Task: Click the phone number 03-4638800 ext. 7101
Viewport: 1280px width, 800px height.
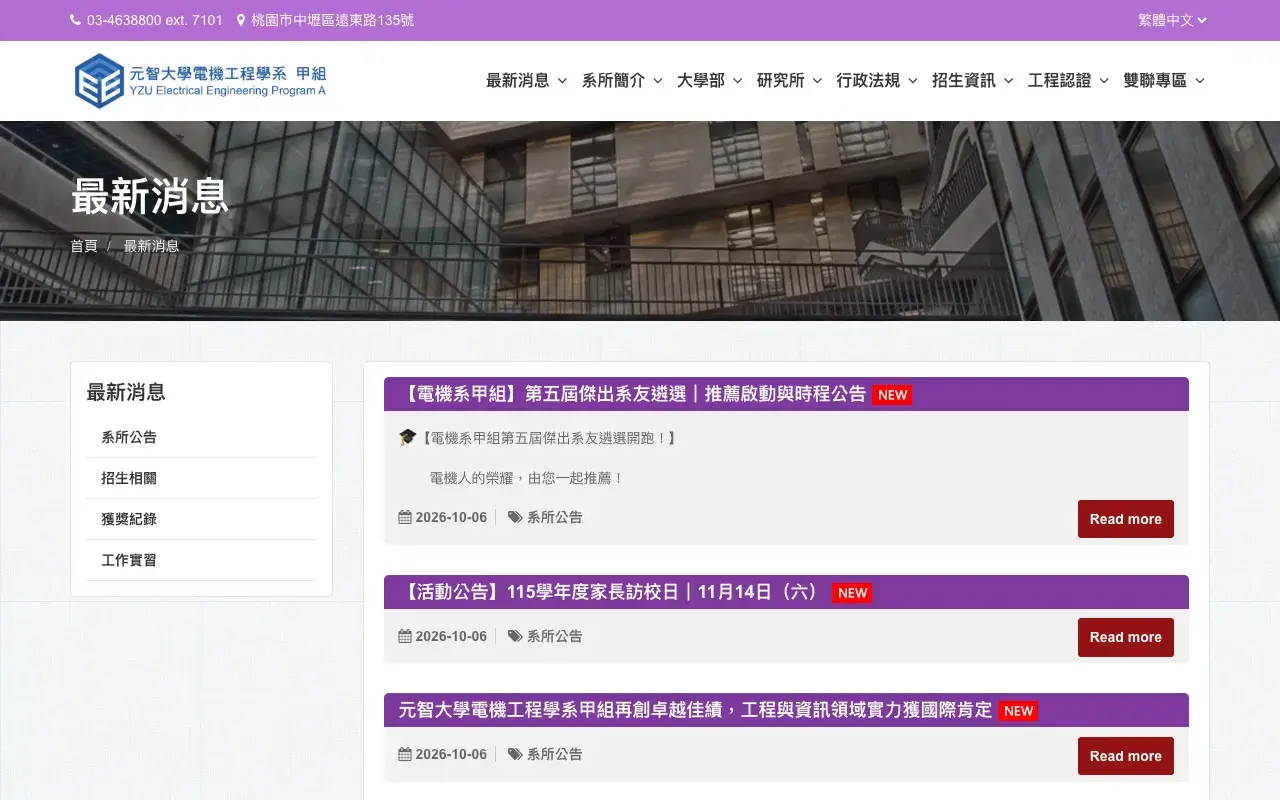Action: (154, 20)
